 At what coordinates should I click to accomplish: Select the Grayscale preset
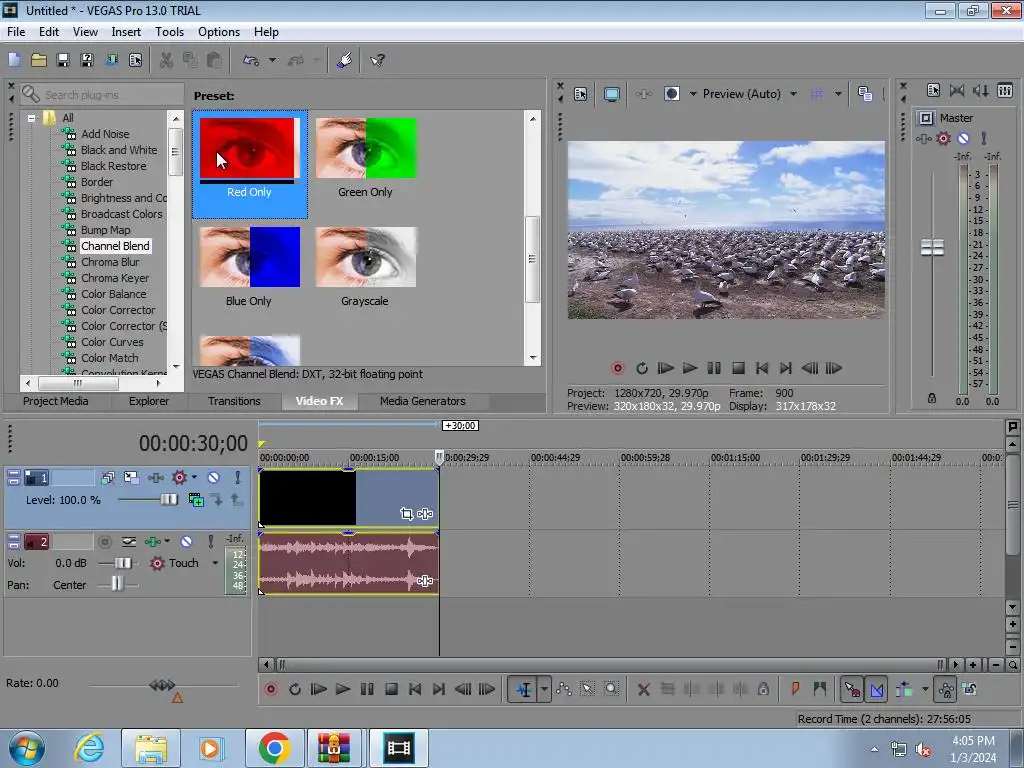coord(365,266)
